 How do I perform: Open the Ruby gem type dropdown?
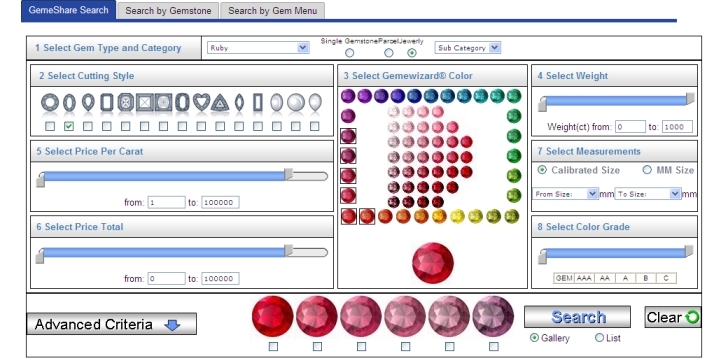tap(258, 47)
